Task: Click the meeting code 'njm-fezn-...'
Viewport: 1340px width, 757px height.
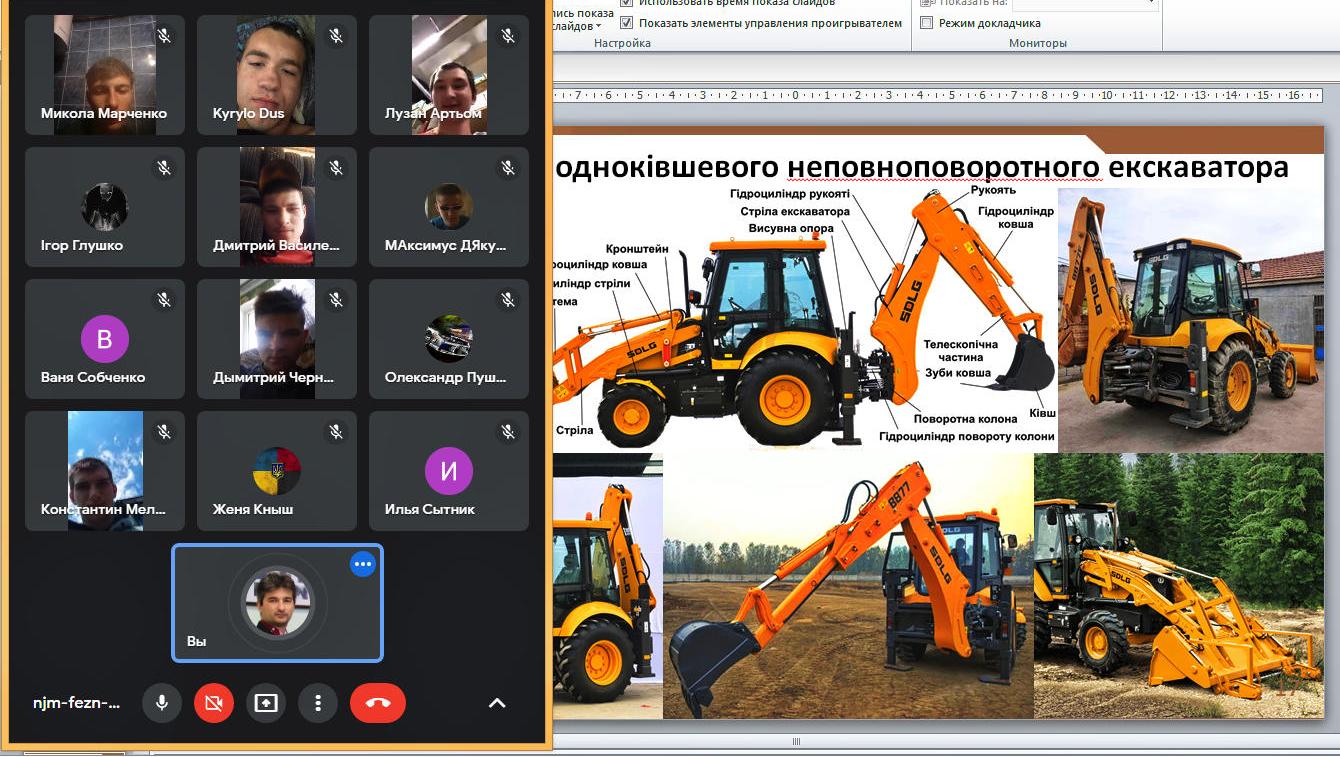Action: [76, 703]
